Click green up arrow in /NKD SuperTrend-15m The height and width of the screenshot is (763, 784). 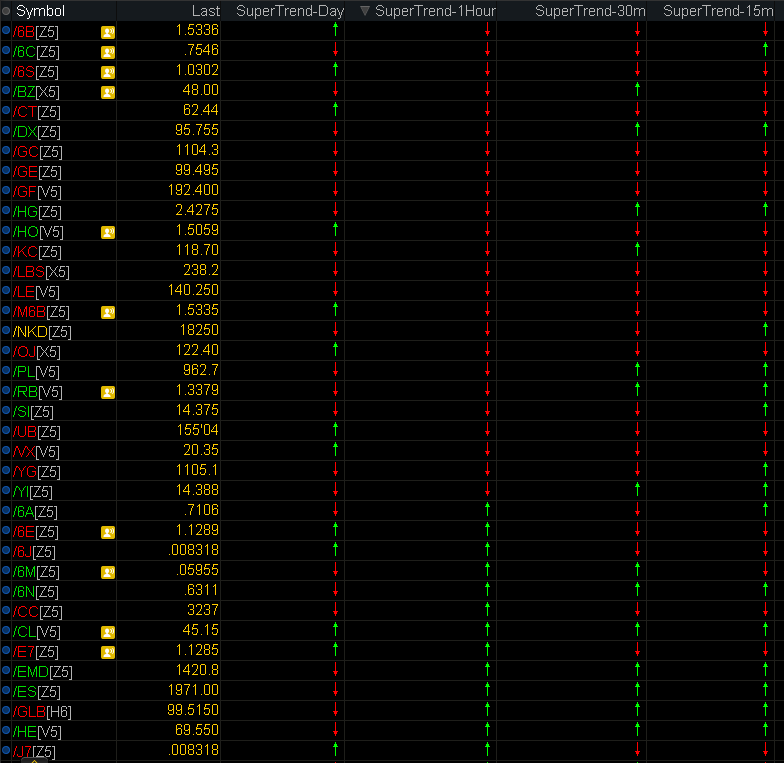pyautogui.click(x=766, y=330)
